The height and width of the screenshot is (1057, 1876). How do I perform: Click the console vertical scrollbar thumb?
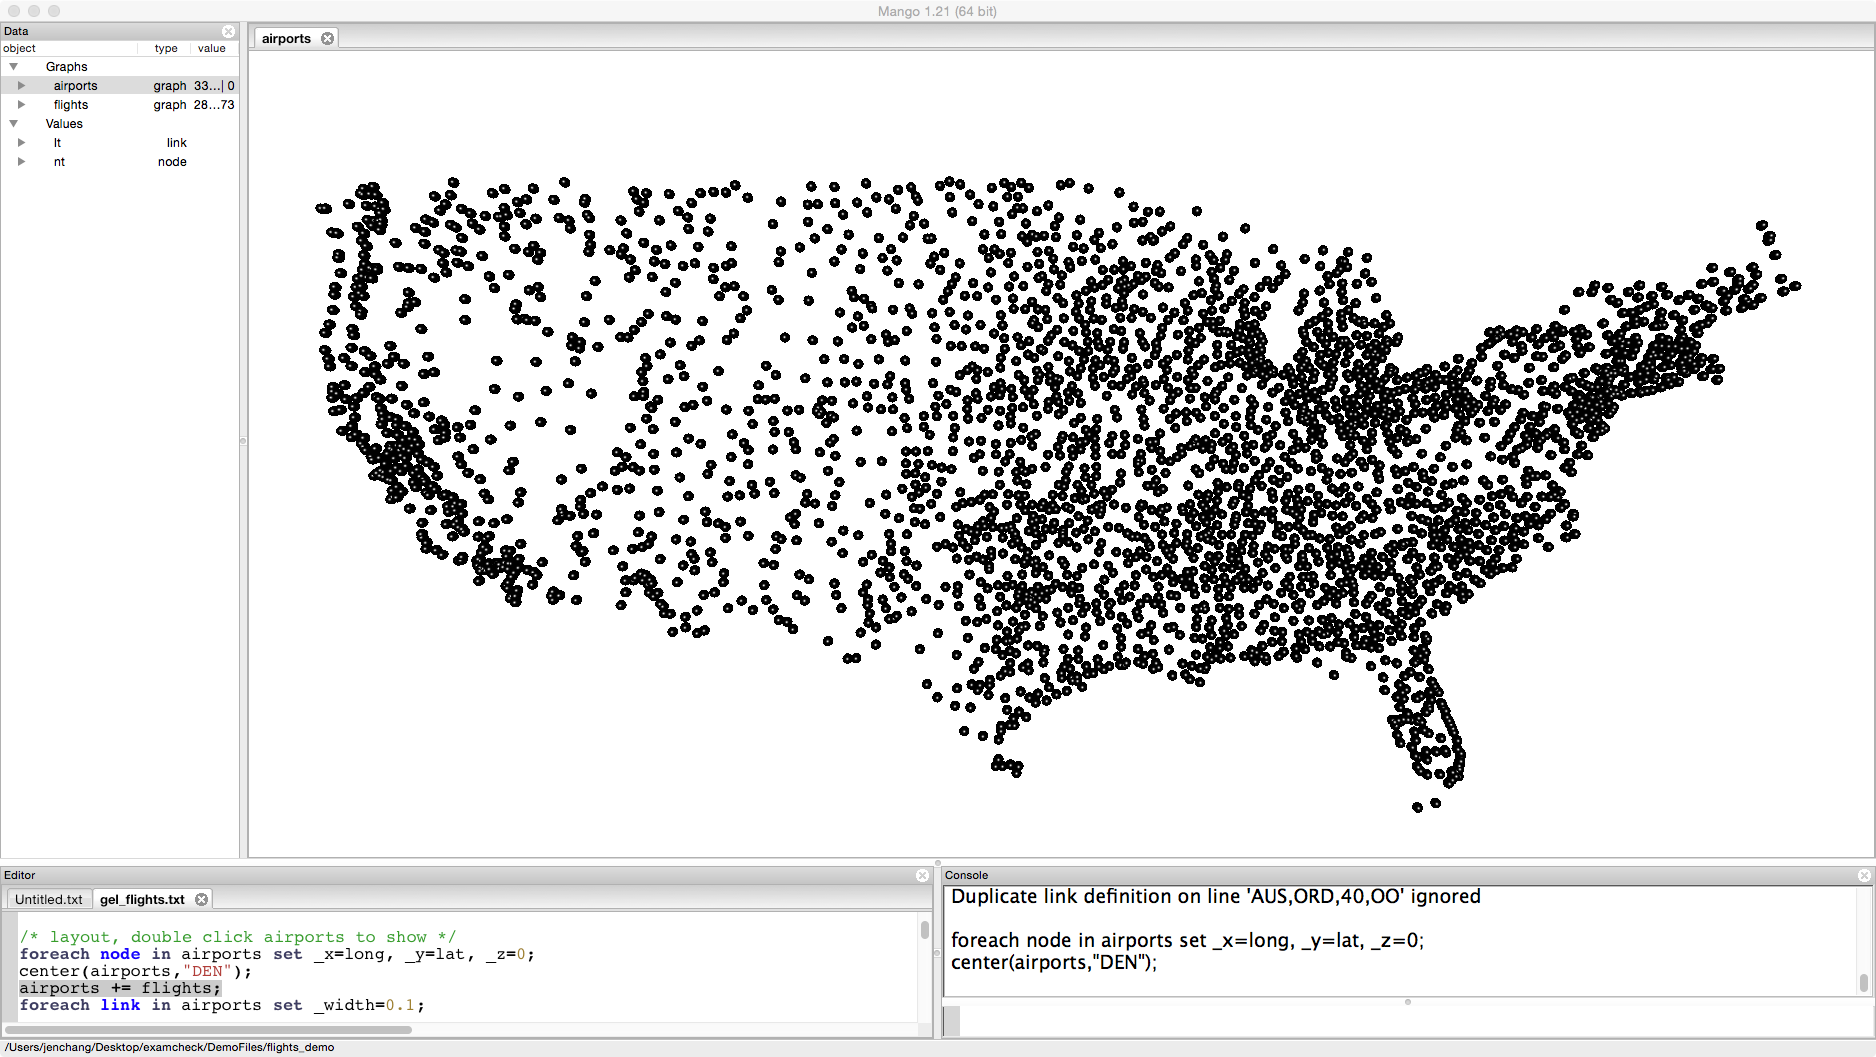tap(1863, 983)
